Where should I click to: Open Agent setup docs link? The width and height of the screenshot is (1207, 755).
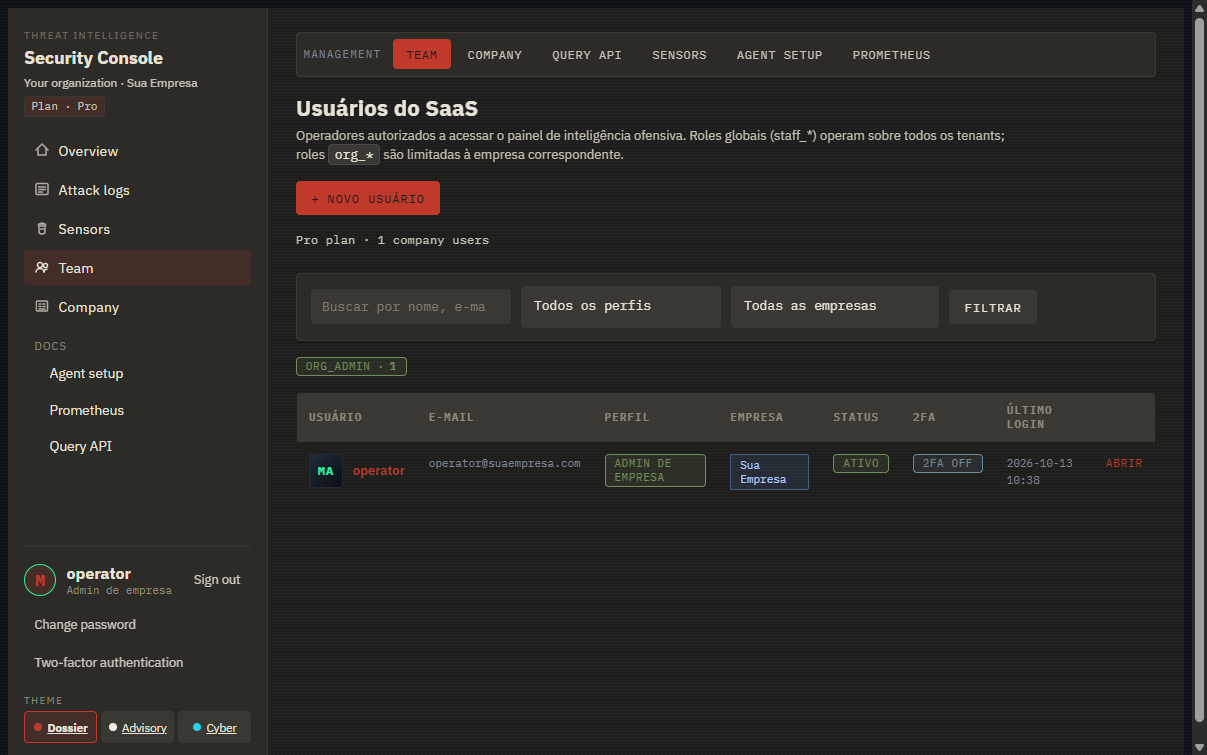tap(87, 373)
